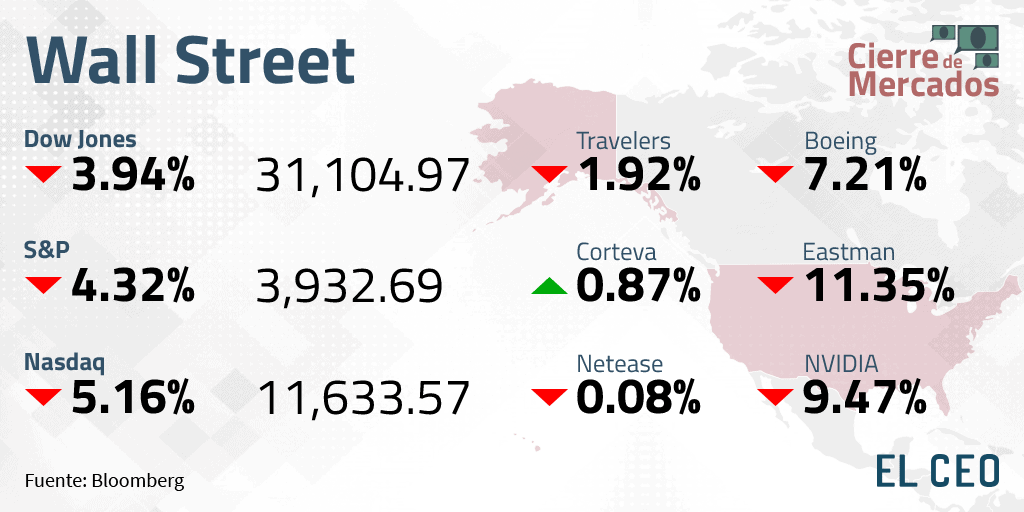The height and width of the screenshot is (512, 1024).
Task: Click the Wall Street title
Action: point(190,60)
